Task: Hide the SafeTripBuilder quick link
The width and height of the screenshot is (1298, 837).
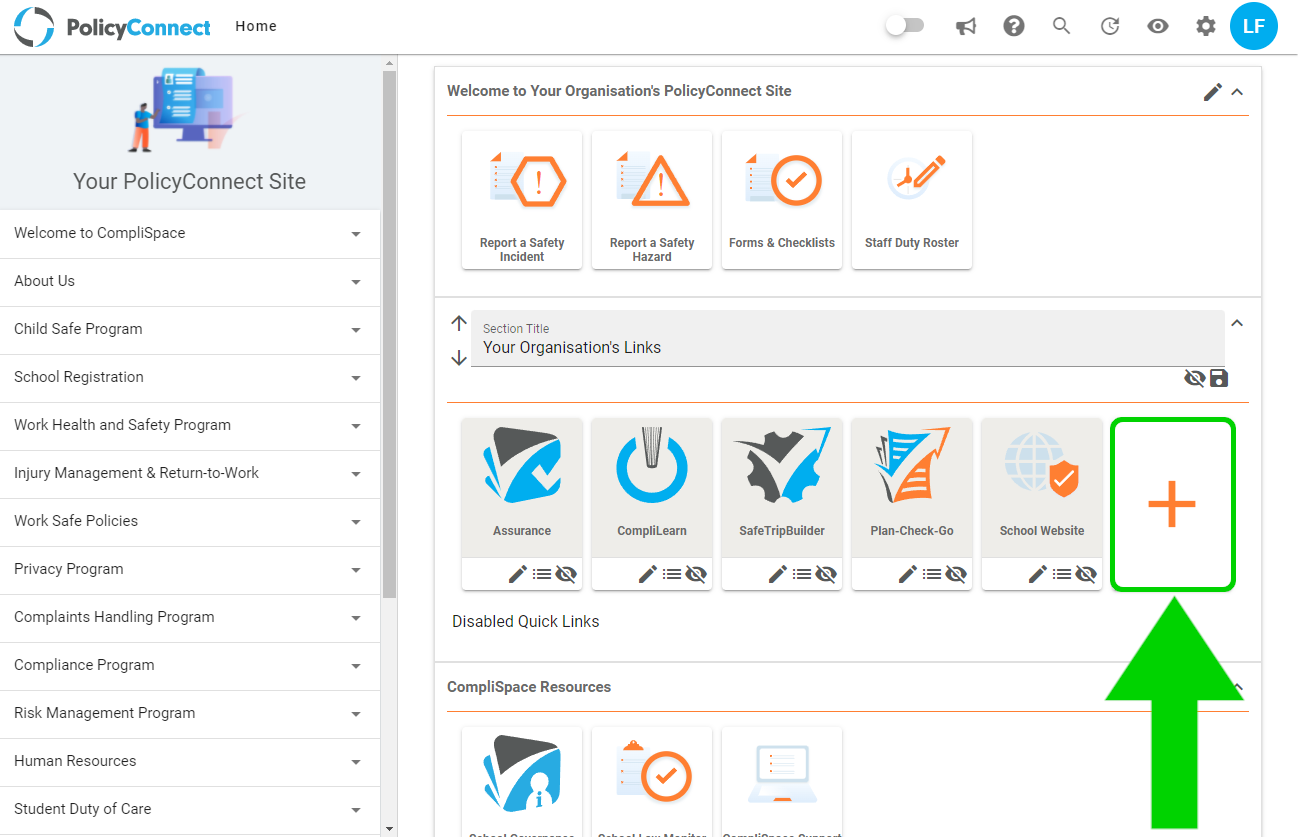Action: click(826, 574)
